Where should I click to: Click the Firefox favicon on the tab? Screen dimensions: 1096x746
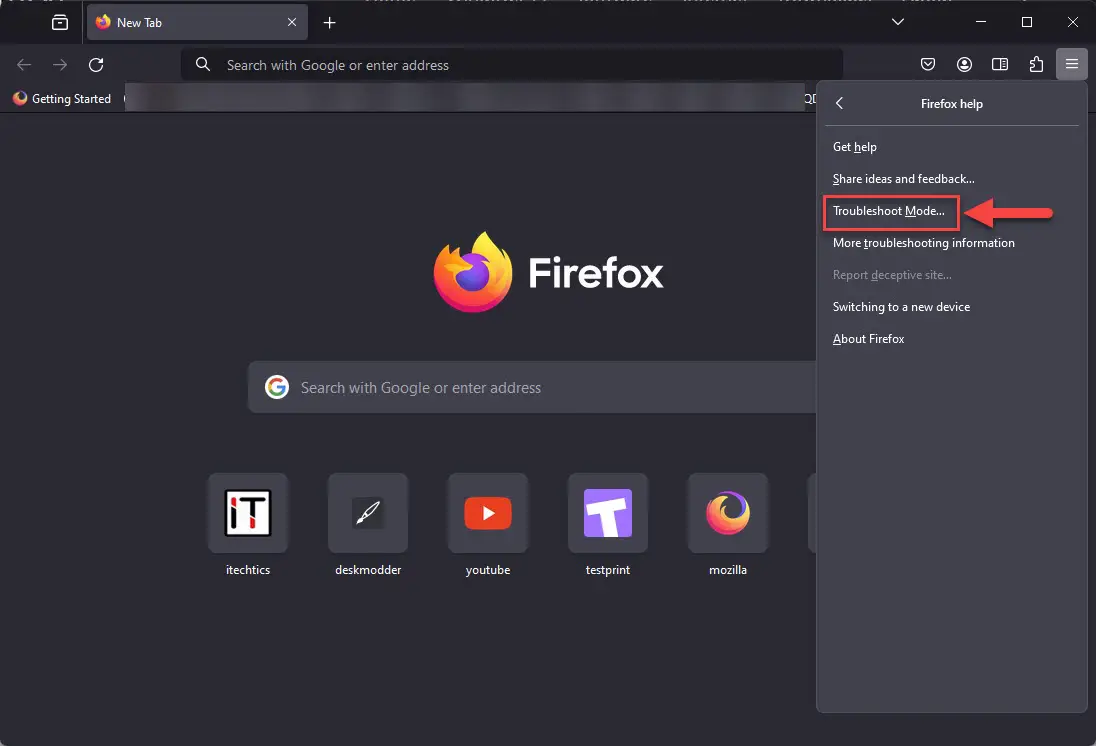(103, 21)
